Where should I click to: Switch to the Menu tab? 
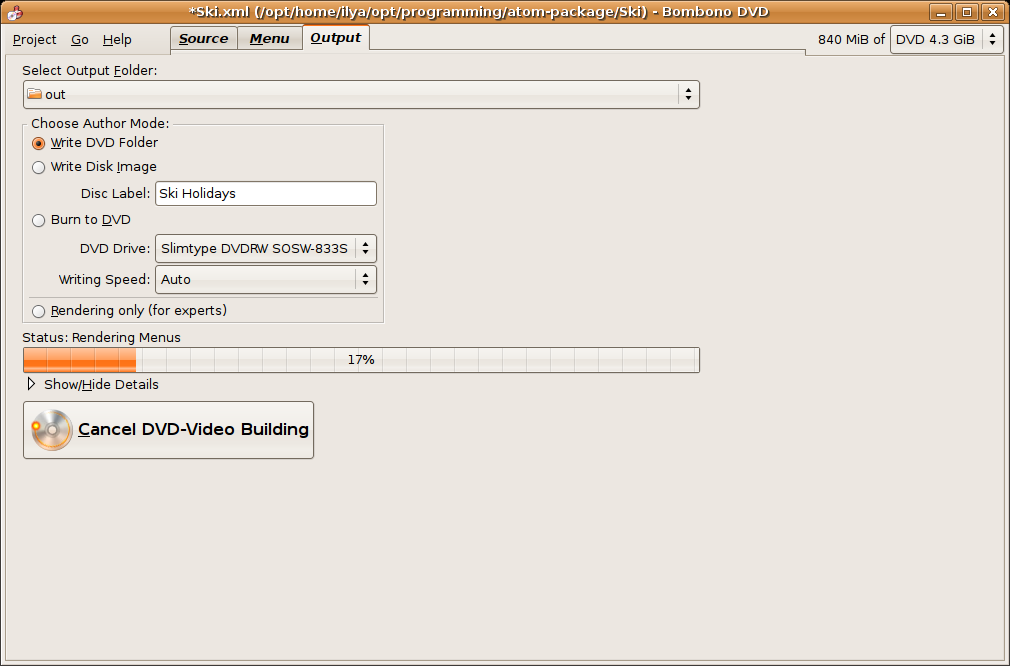[x=269, y=39]
